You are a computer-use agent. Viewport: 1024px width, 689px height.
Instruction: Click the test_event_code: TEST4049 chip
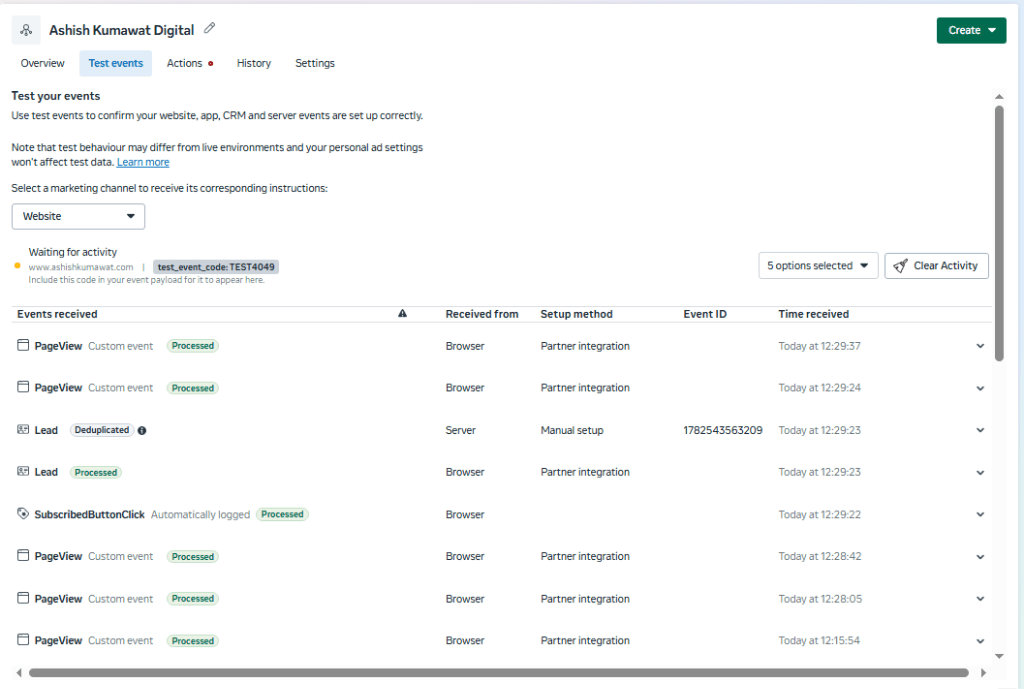click(x=216, y=266)
